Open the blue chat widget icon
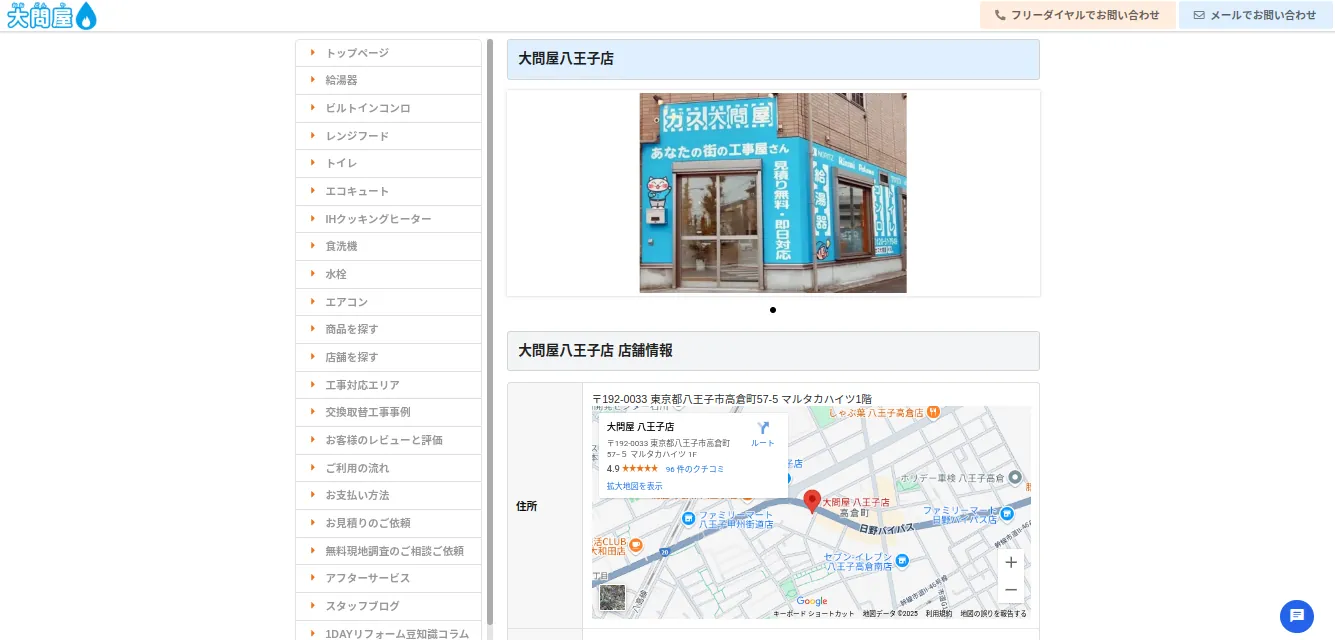Viewport: 1335px width, 640px height. tap(1297, 616)
